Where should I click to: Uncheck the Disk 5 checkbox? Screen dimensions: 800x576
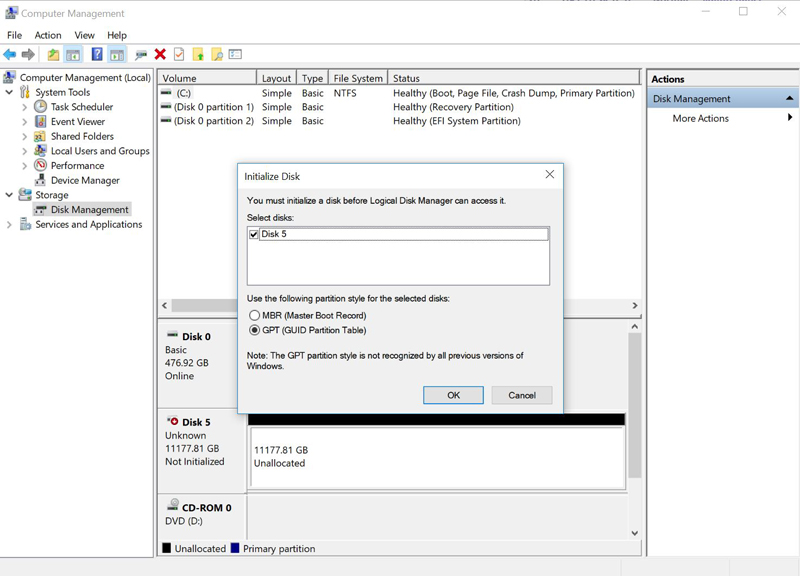point(254,235)
